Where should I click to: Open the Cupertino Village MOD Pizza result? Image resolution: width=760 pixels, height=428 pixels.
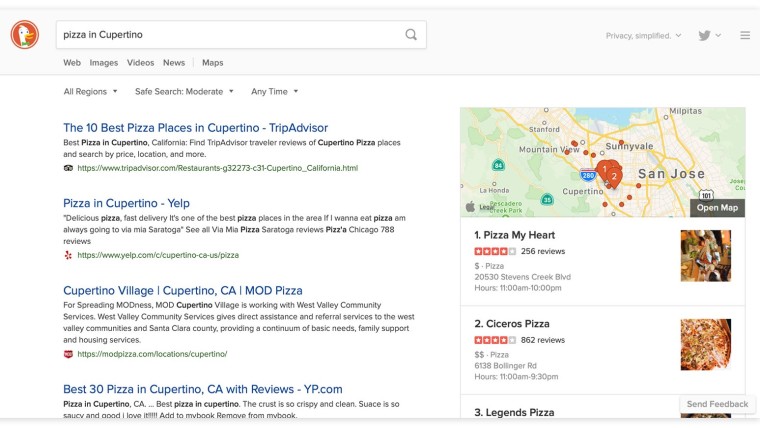[183, 290]
